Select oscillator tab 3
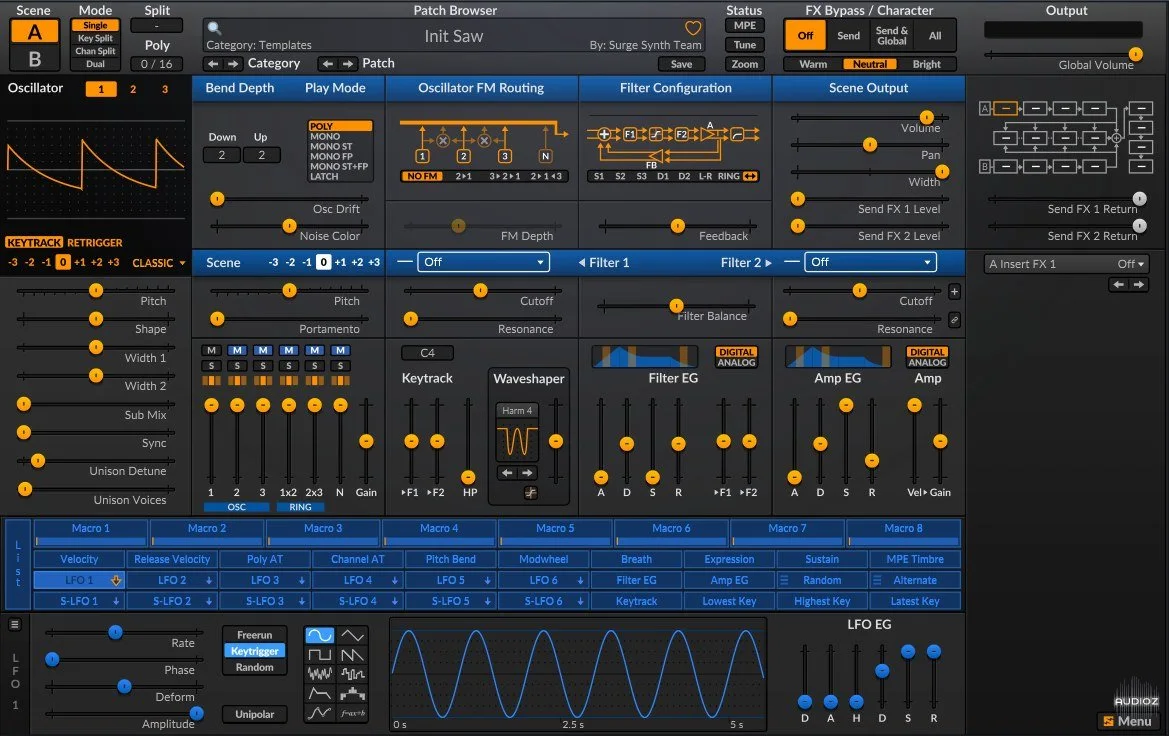Screen dimensions: 1169x736 [165, 89]
